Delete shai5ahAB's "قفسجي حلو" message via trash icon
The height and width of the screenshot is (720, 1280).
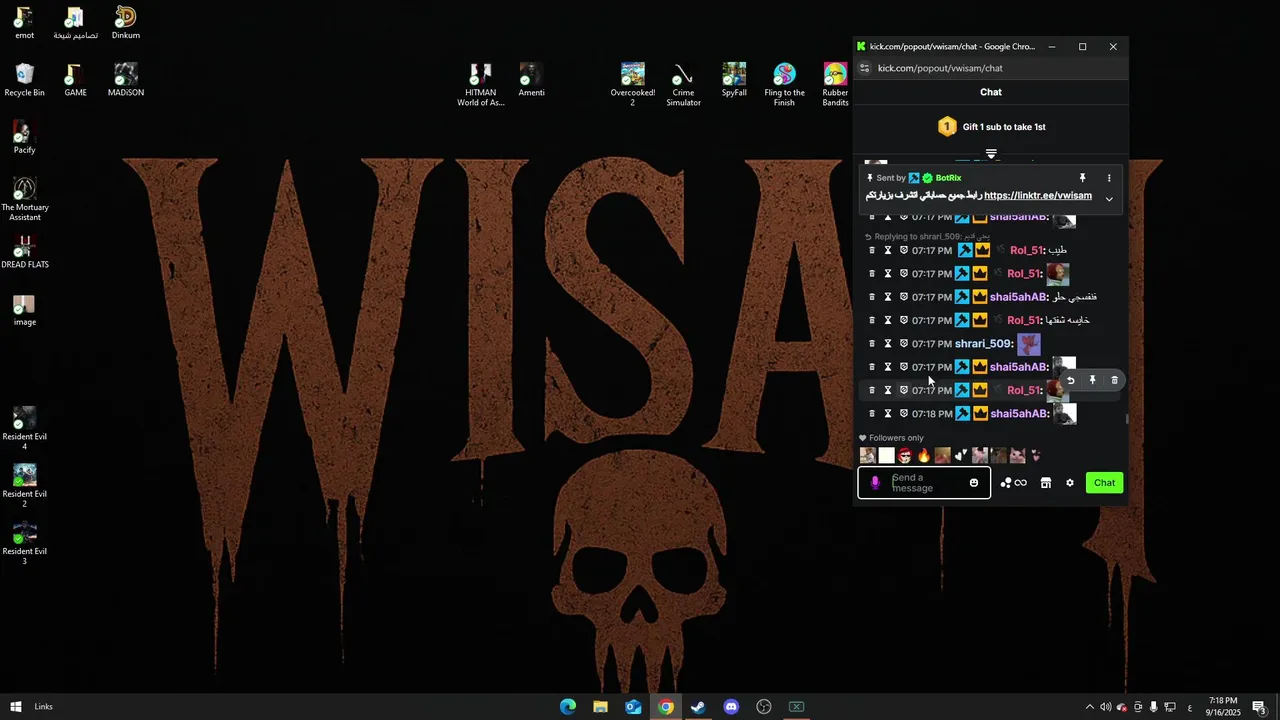click(872, 297)
